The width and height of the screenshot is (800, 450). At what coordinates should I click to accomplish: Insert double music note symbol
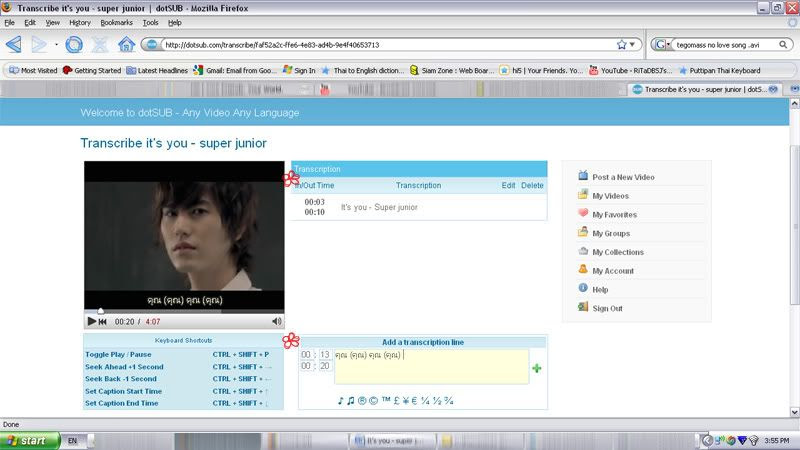[x=351, y=401]
